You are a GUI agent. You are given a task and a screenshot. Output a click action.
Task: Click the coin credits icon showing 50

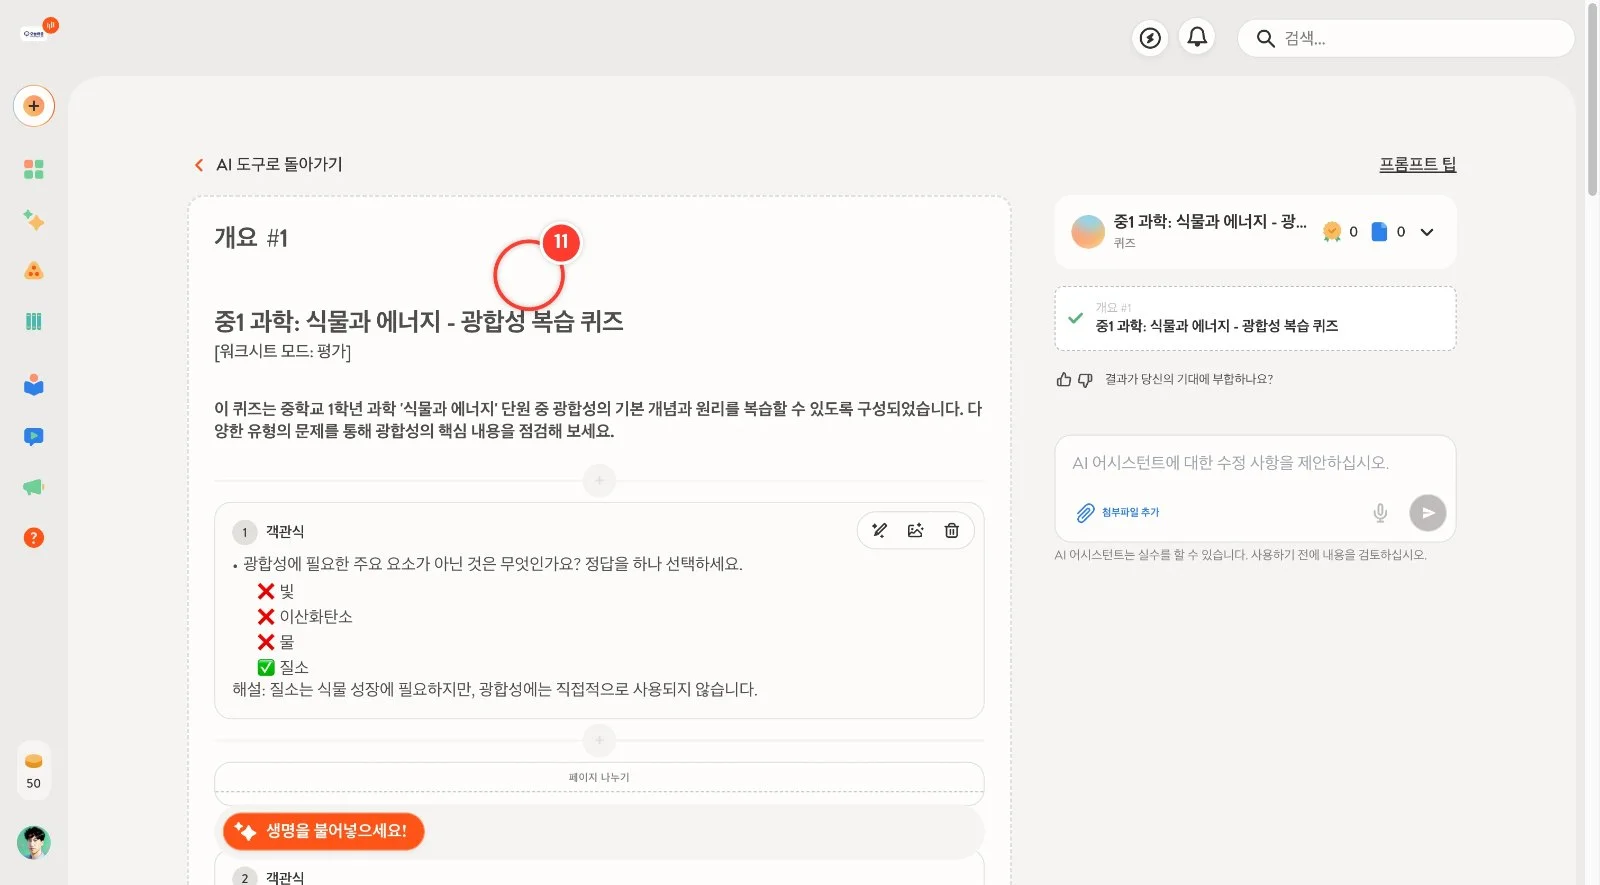point(34,770)
